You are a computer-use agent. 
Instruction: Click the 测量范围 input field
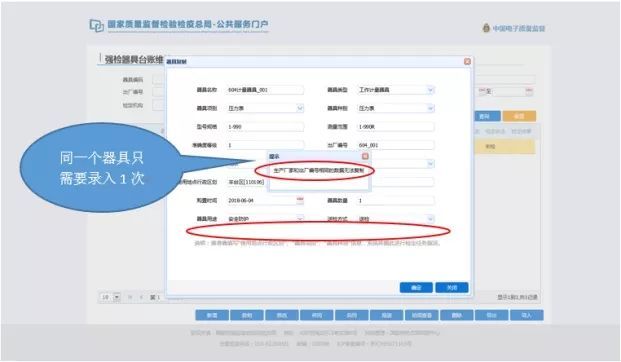click(x=395, y=127)
